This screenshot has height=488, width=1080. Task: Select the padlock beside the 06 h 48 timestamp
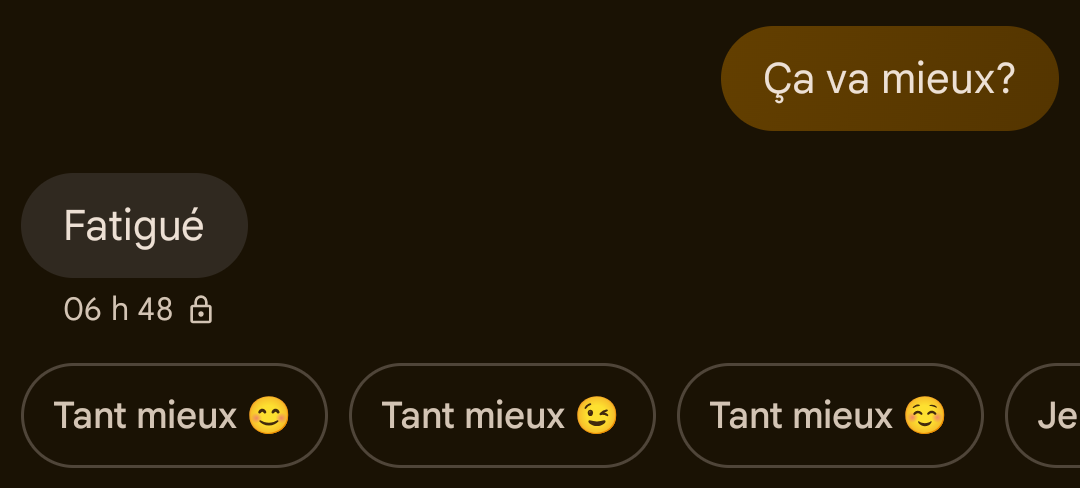tap(201, 310)
